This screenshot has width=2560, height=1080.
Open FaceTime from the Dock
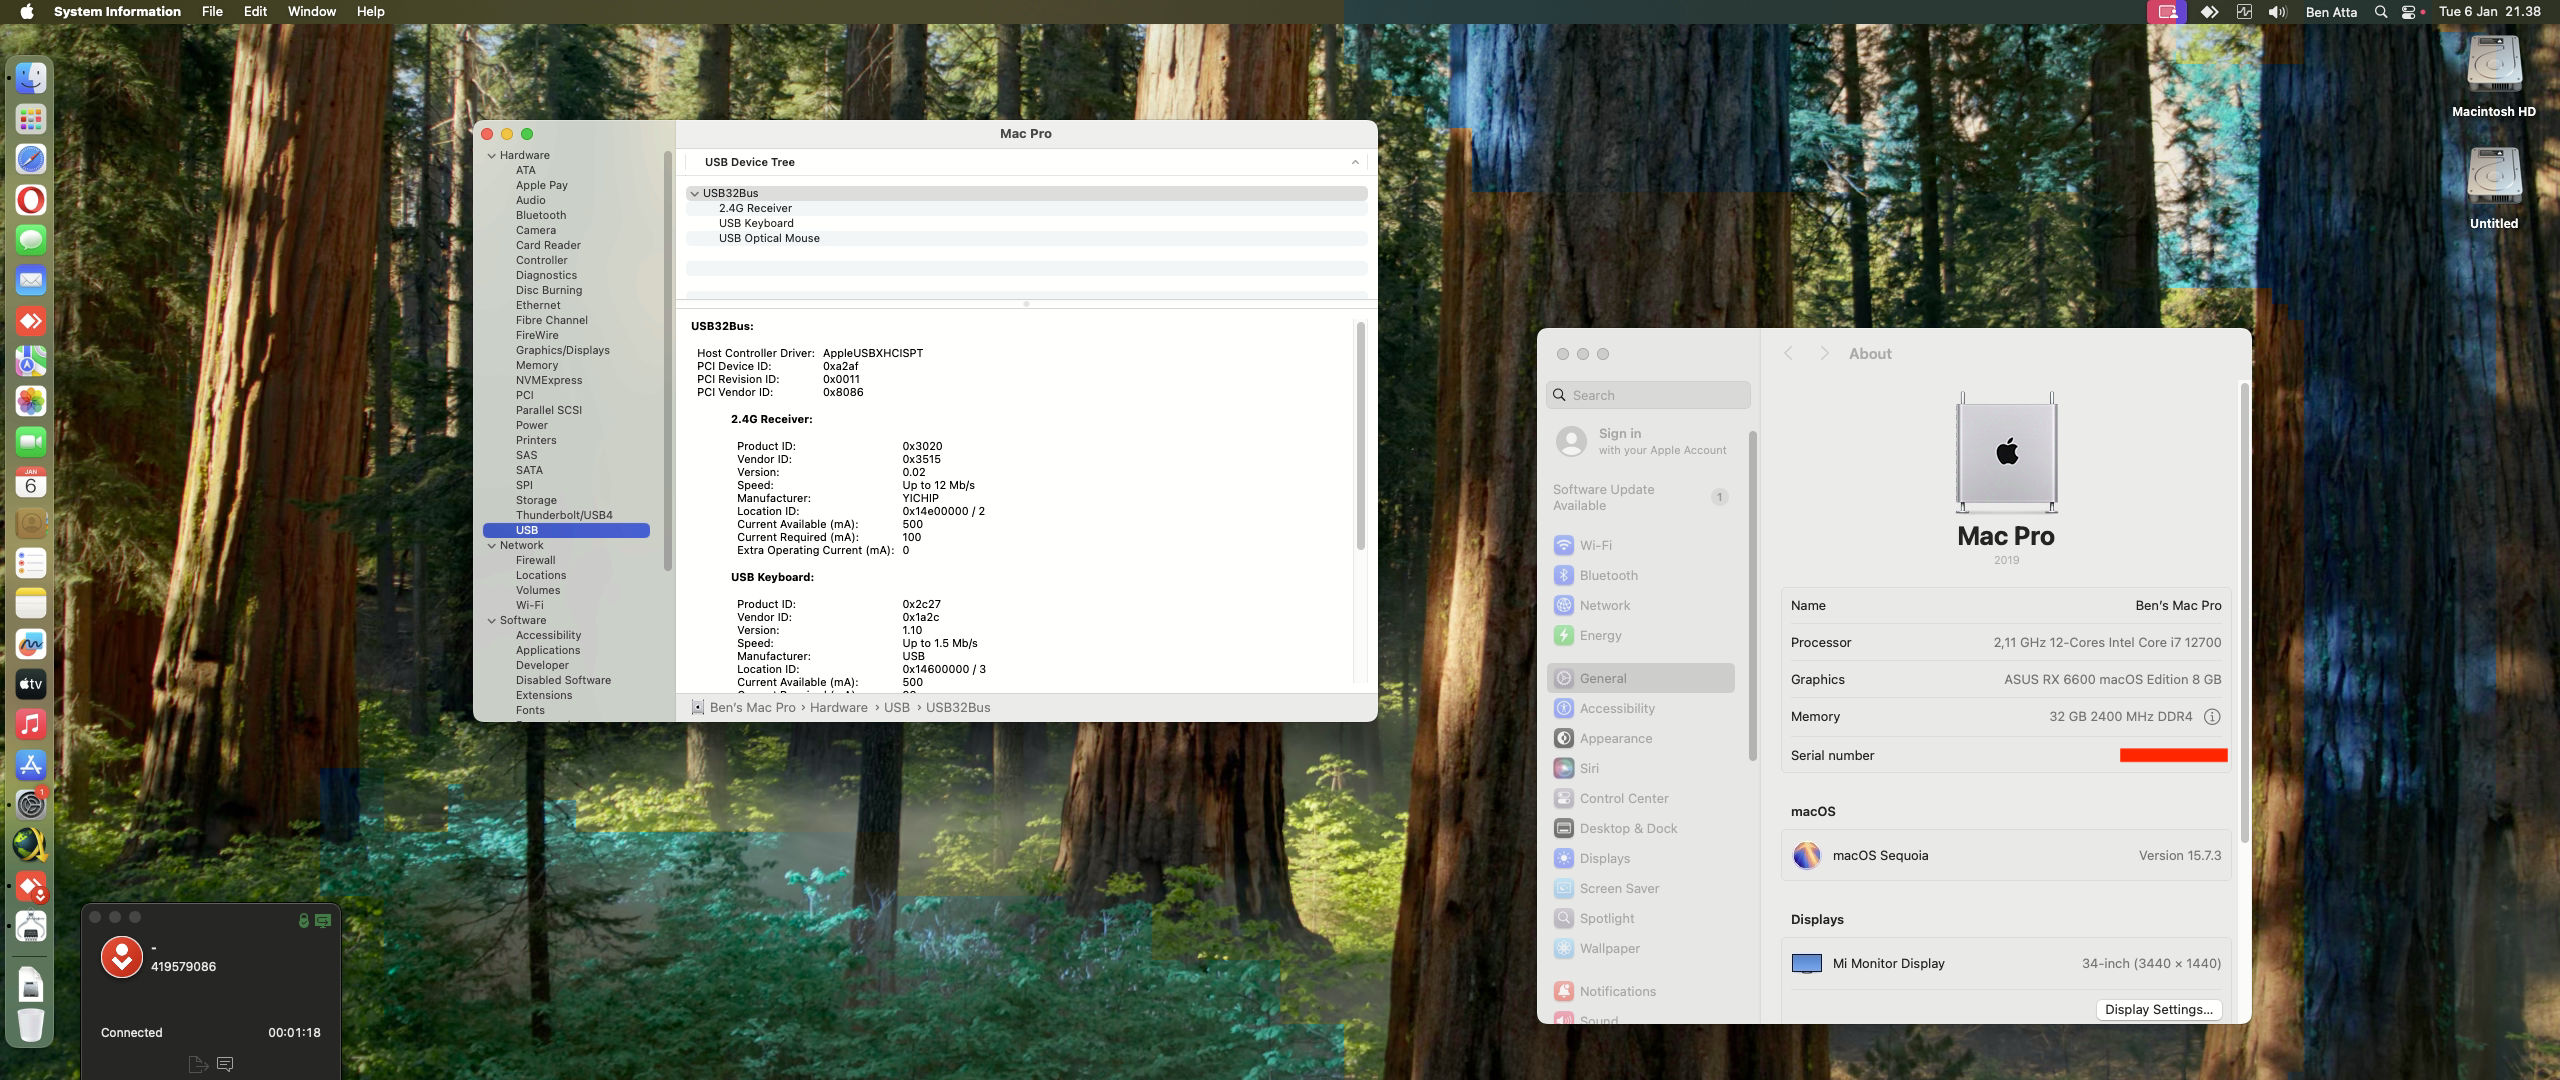[31, 442]
